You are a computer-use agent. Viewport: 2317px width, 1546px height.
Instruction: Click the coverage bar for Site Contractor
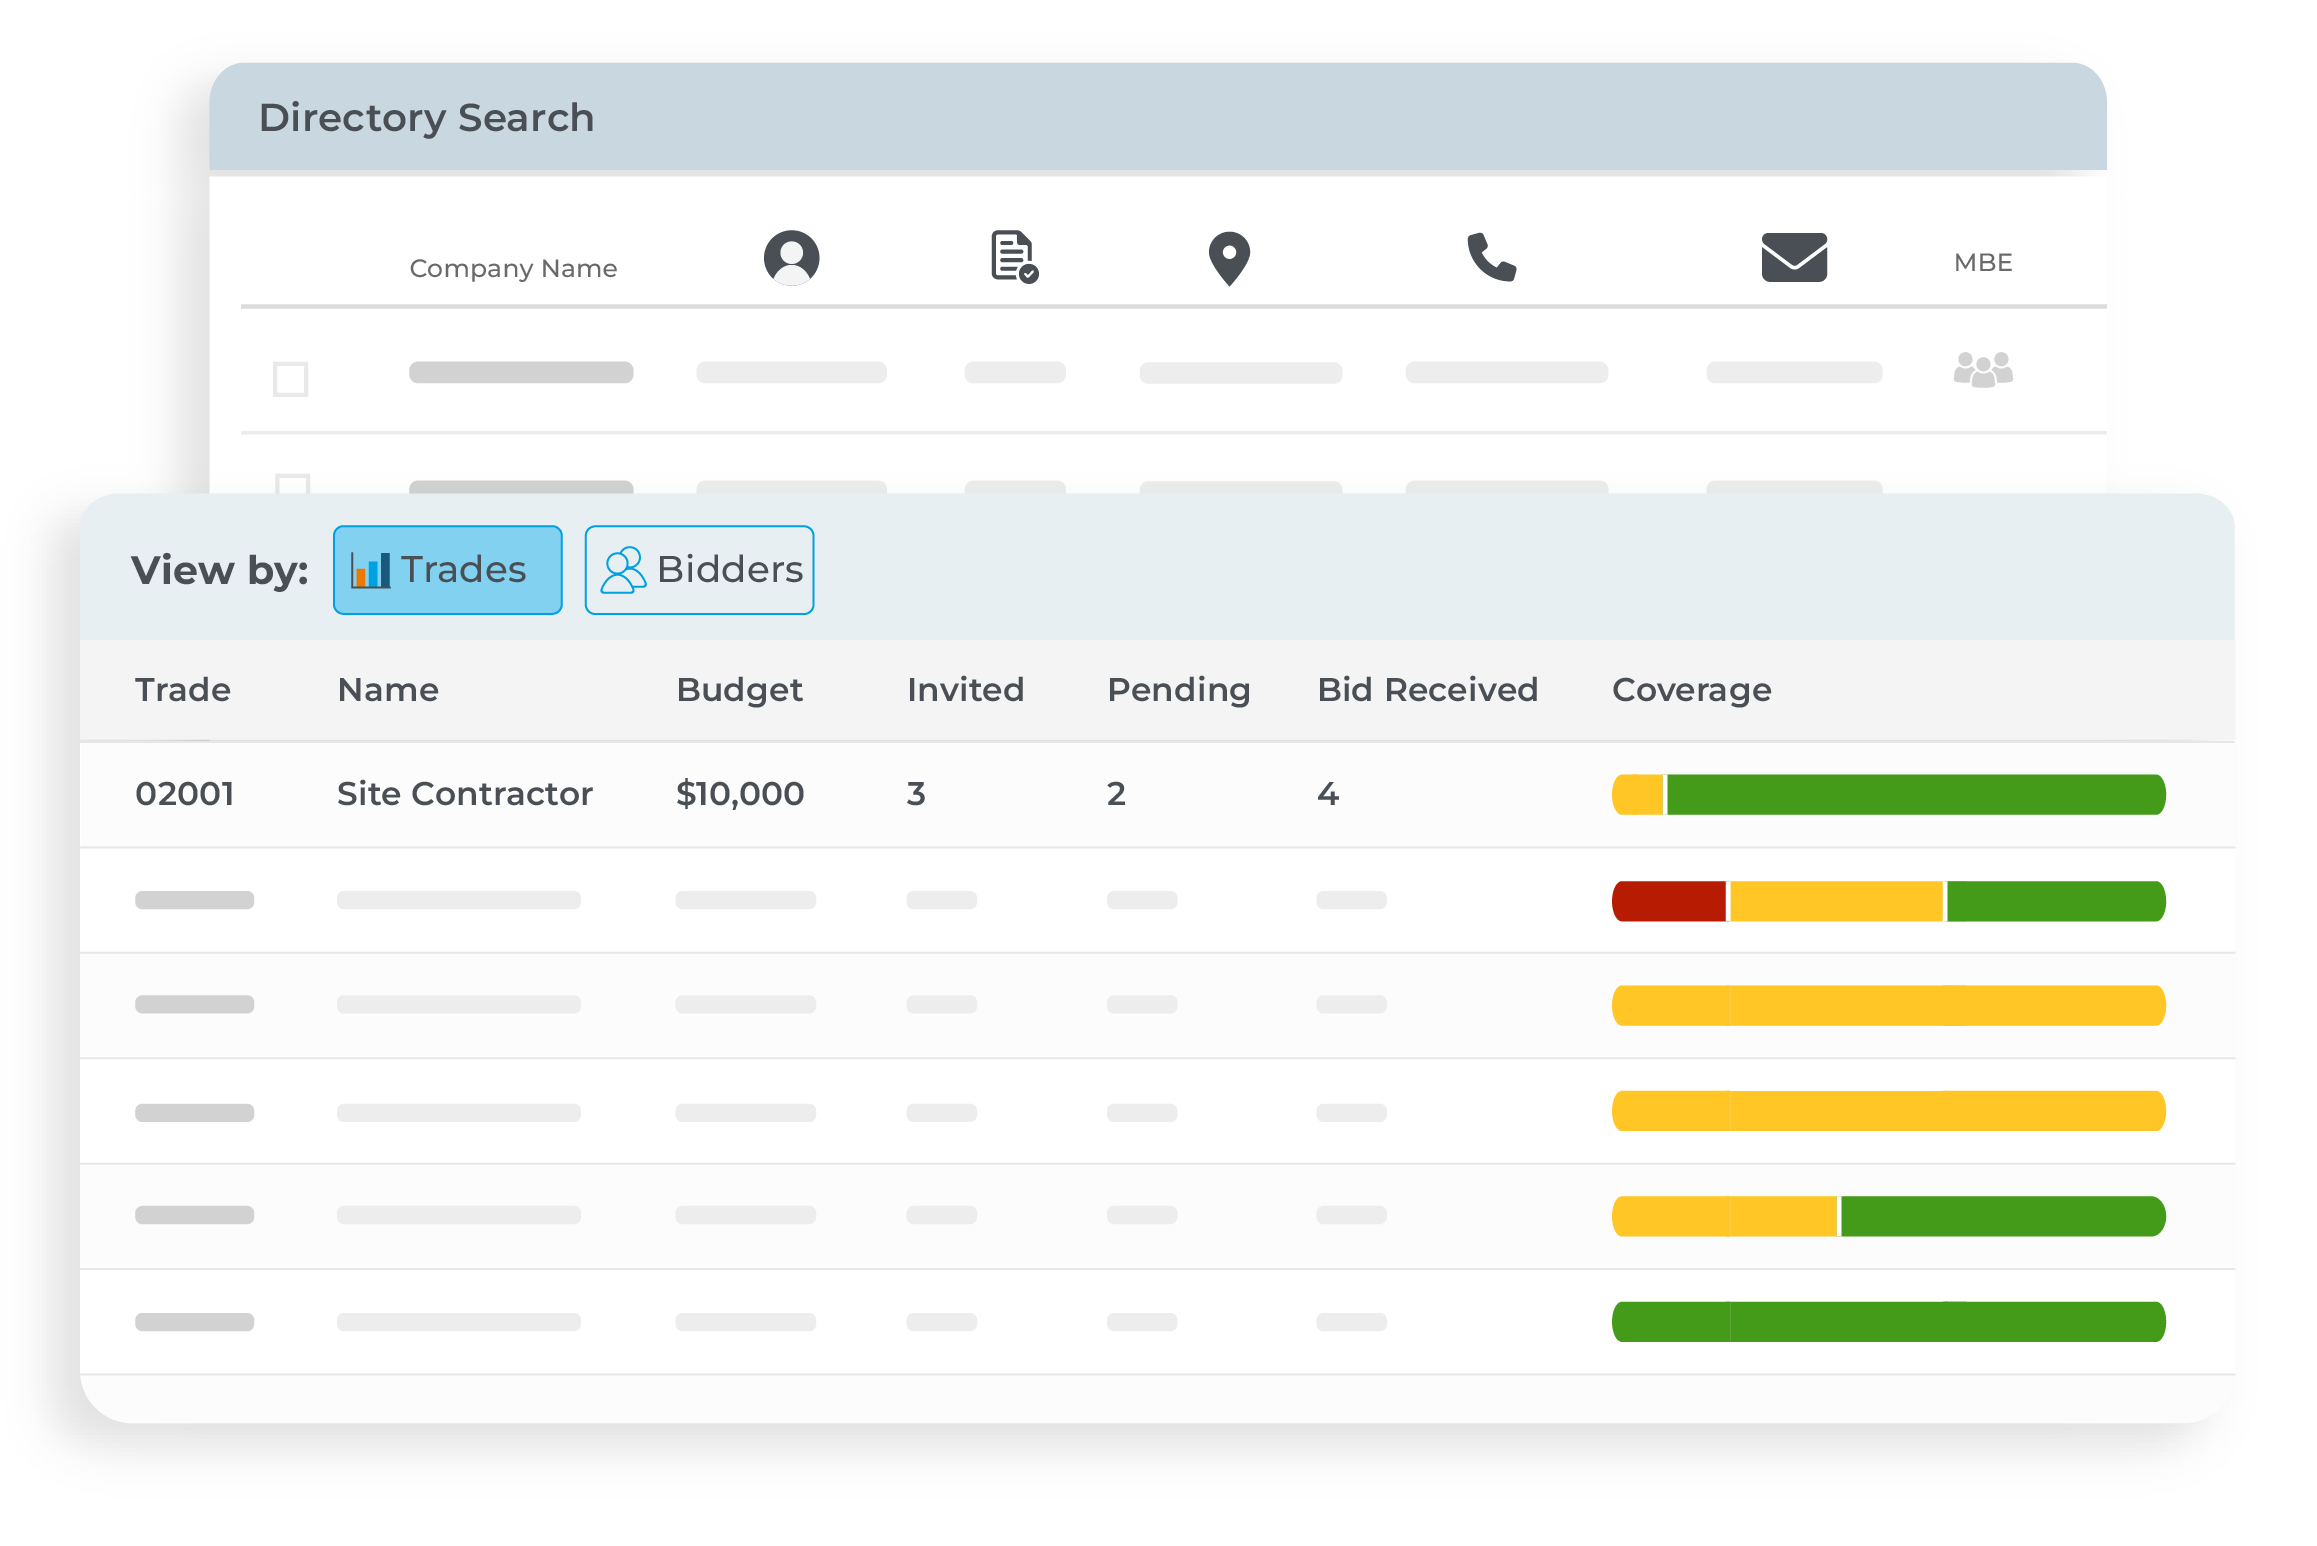coord(1888,793)
